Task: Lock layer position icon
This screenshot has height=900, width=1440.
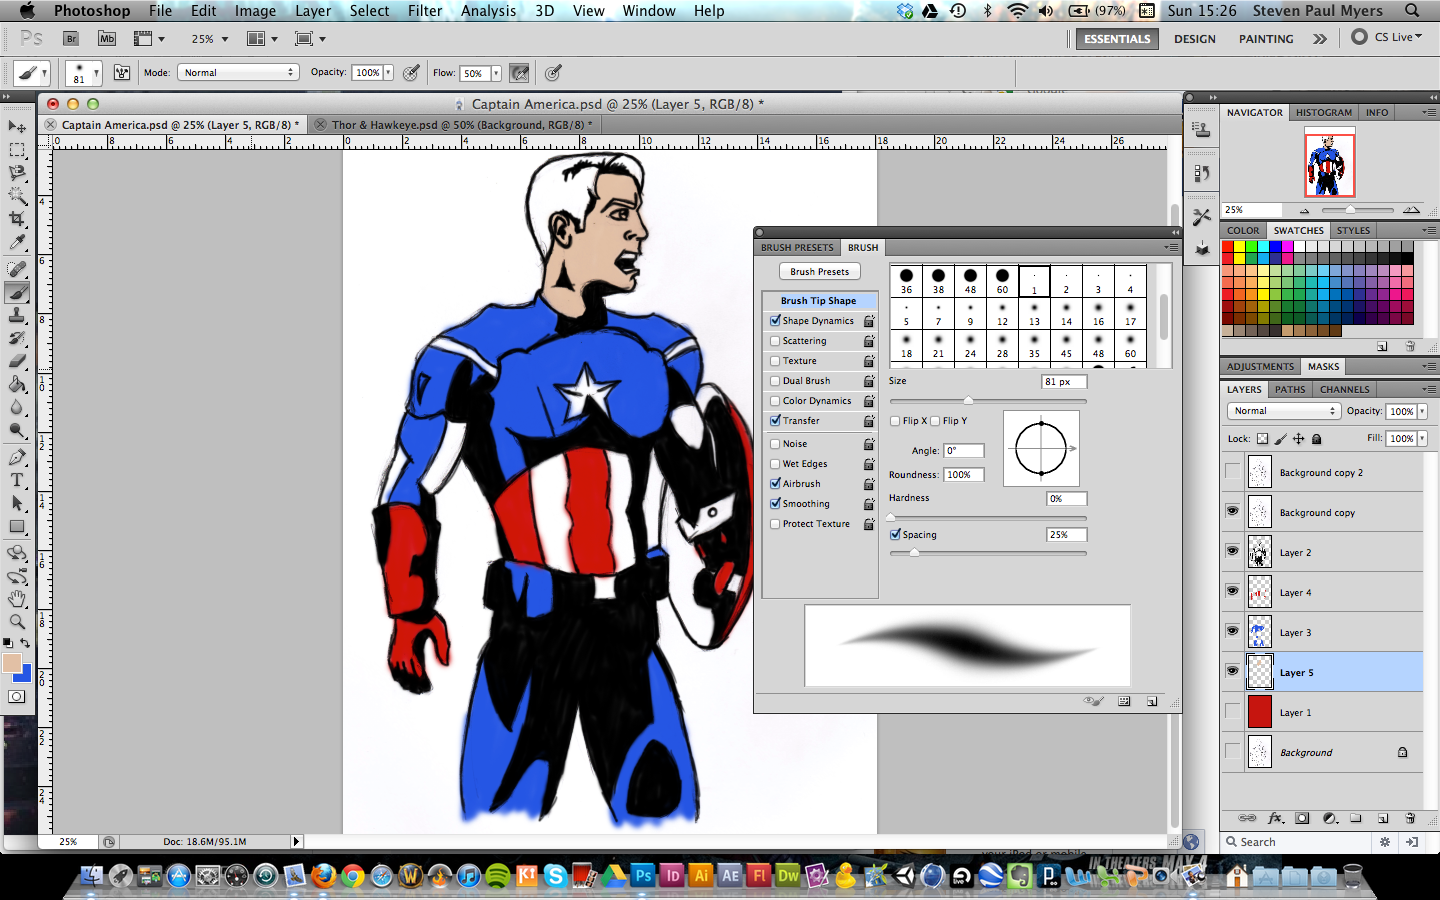Action: point(1298,439)
